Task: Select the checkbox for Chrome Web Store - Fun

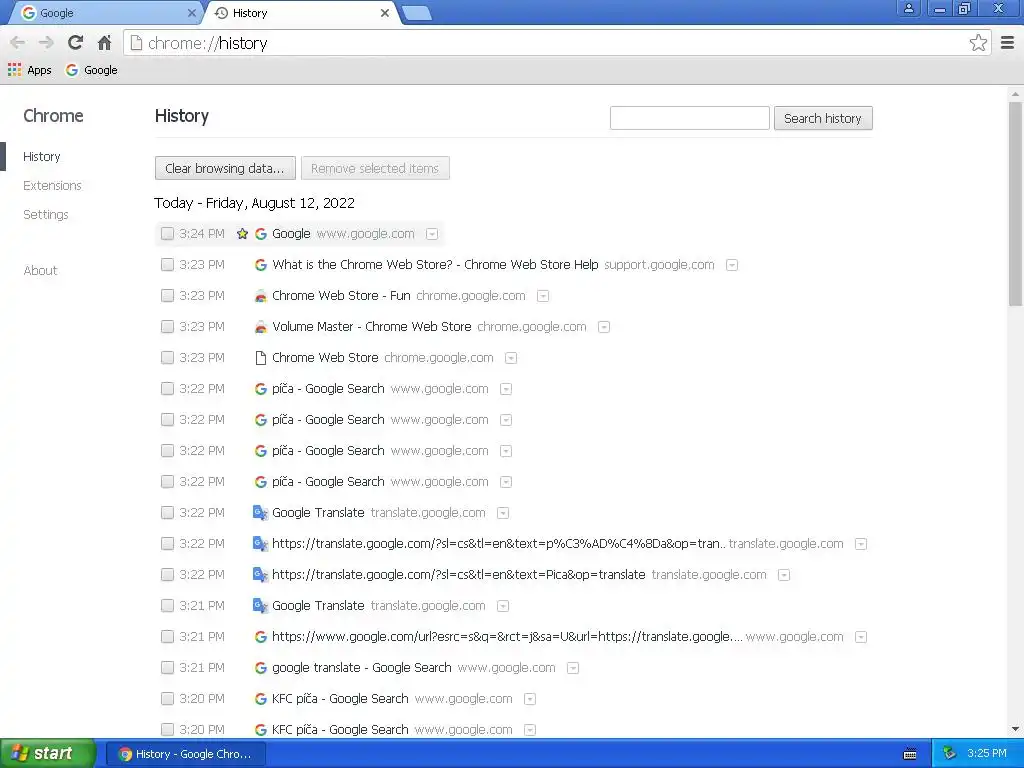Action: 167,296
